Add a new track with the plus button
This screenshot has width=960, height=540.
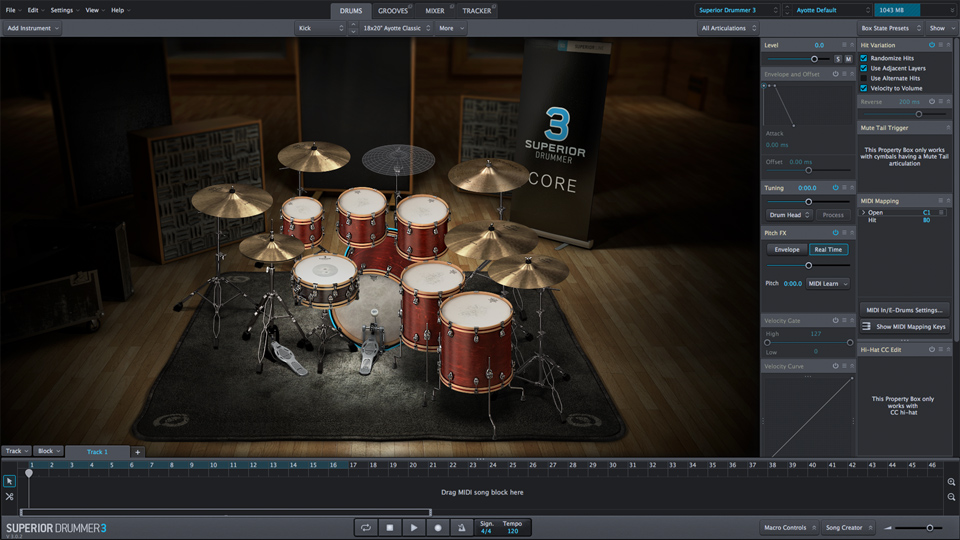[138, 452]
